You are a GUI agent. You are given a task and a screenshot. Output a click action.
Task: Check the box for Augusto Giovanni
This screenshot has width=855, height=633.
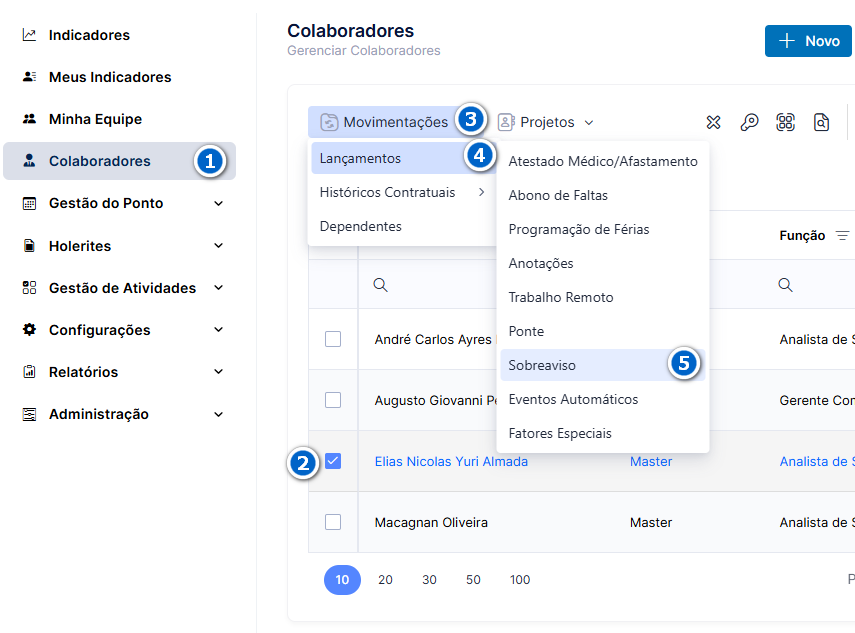[333, 400]
